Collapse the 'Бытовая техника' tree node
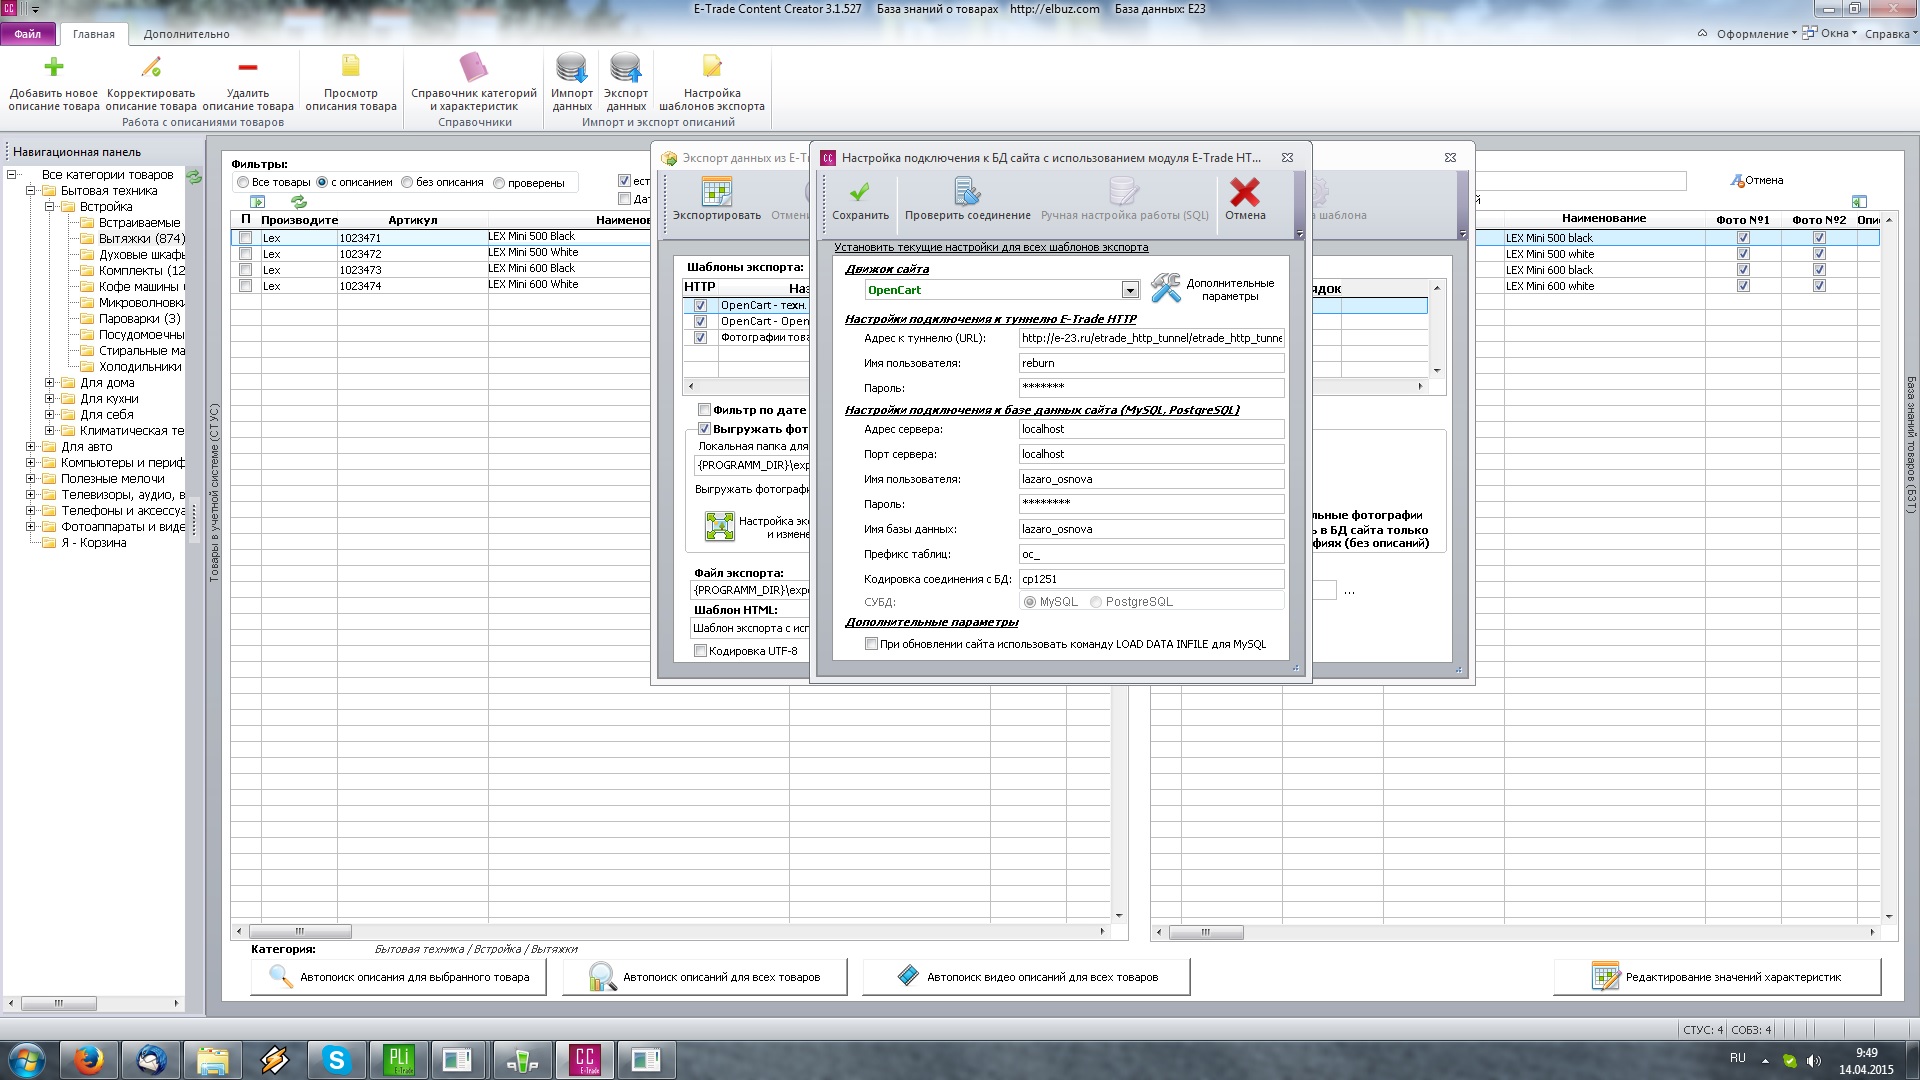This screenshot has width=1920, height=1080. [30, 191]
